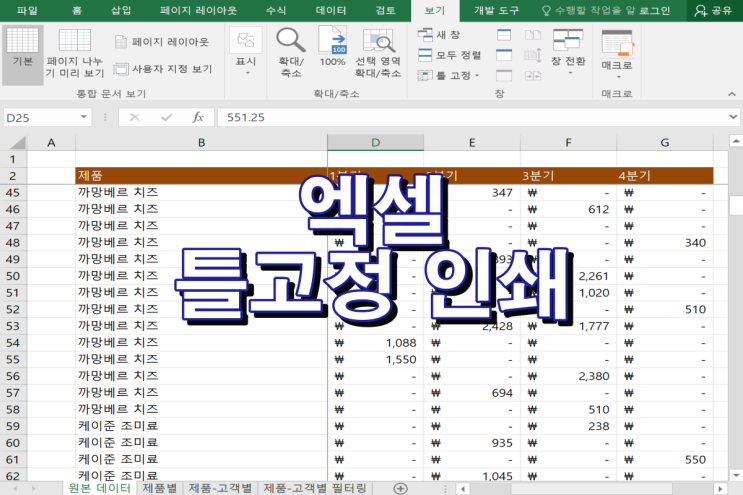Click the Name Box showing D25

tap(40, 117)
